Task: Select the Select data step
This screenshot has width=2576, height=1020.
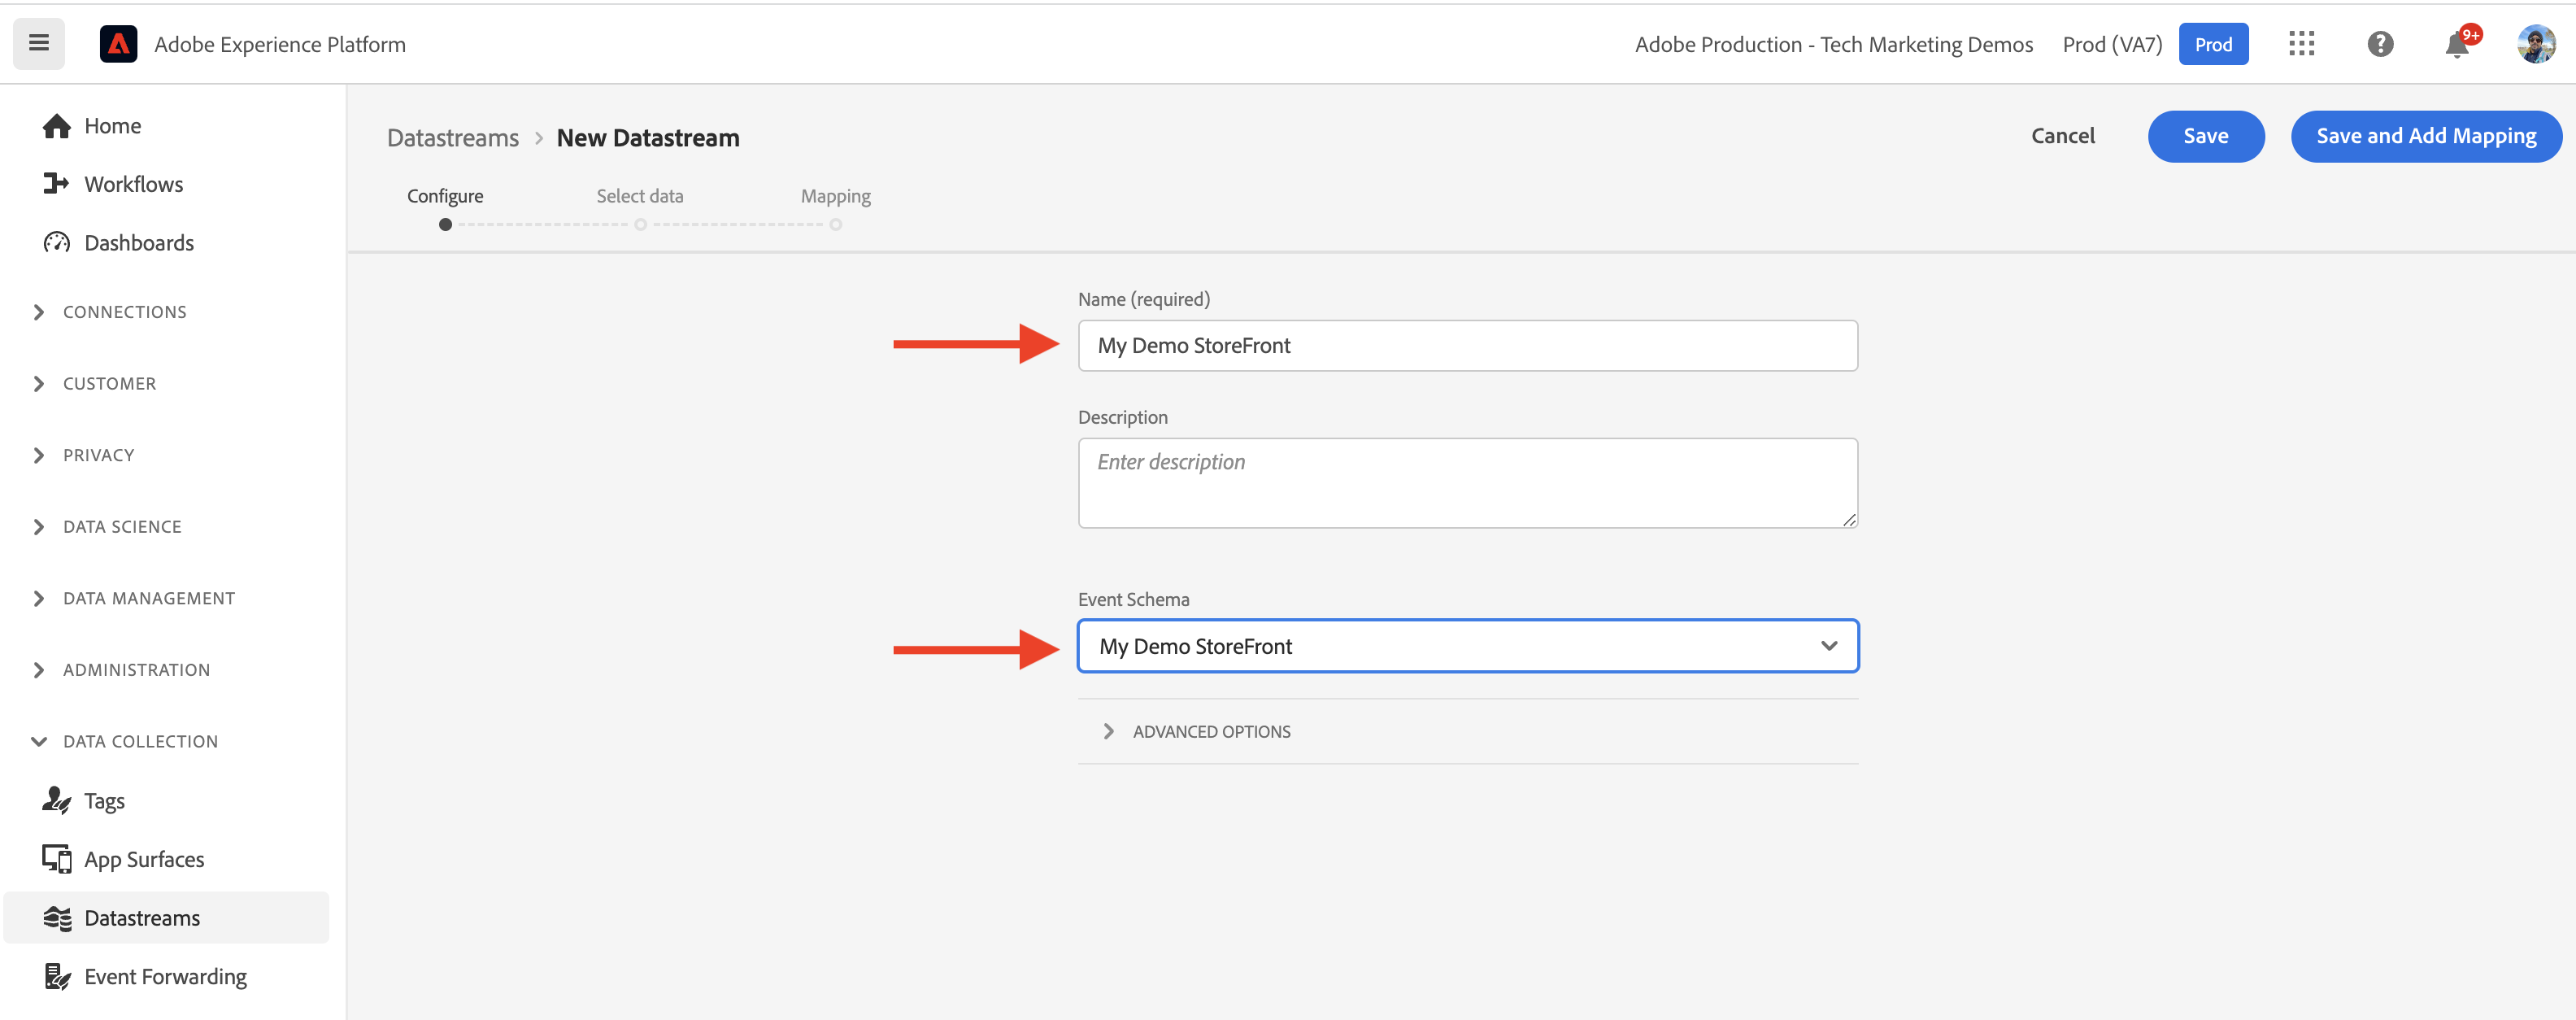Action: pyautogui.click(x=640, y=196)
